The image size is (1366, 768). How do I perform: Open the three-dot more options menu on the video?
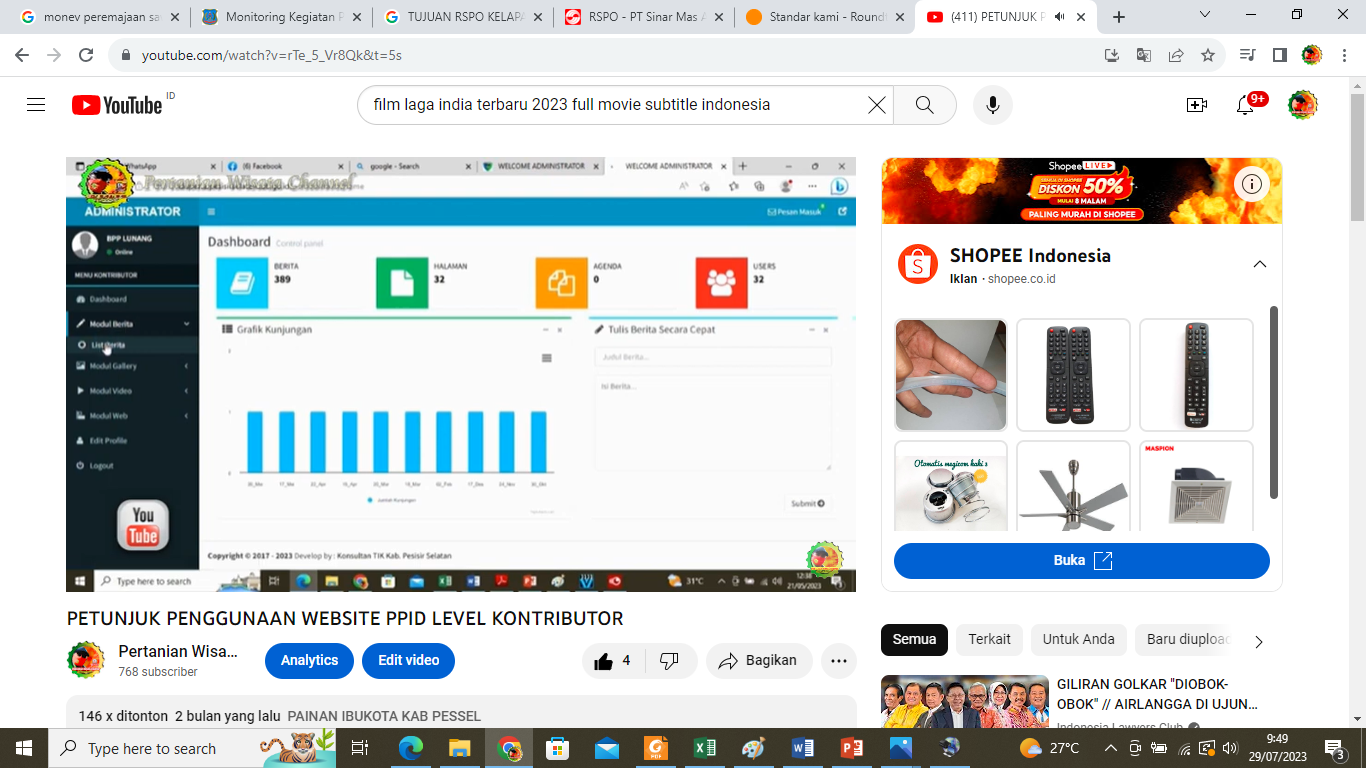(x=839, y=660)
